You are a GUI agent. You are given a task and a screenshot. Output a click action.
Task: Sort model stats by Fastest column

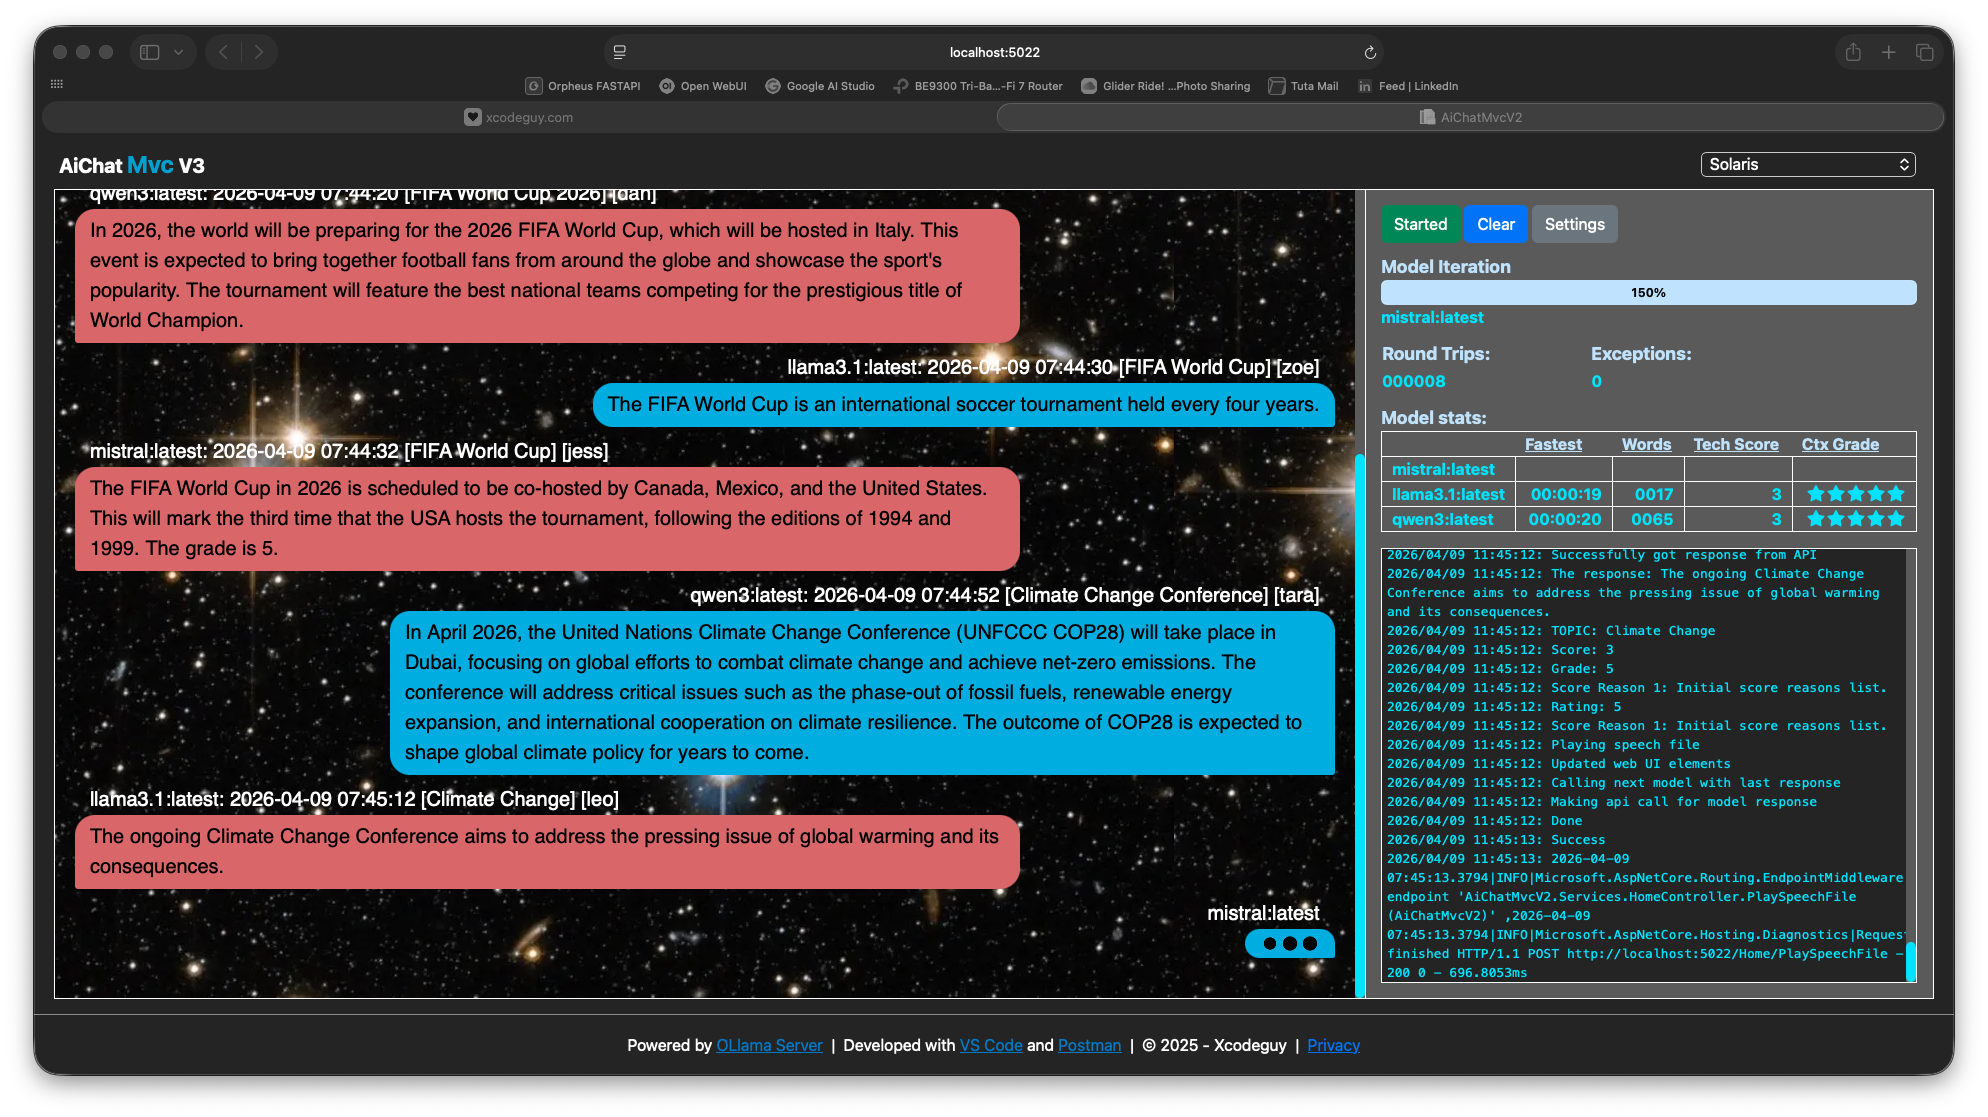click(x=1552, y=444)
